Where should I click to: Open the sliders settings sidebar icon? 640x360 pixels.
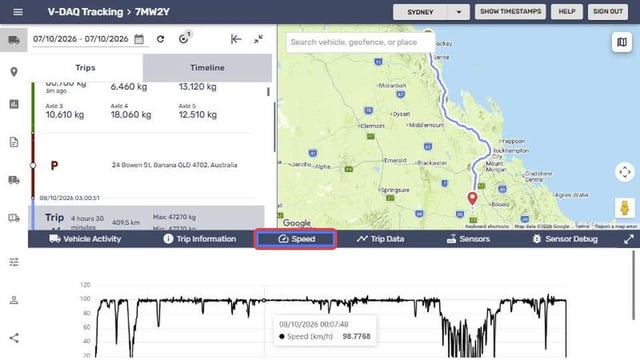tap(14, 262)
